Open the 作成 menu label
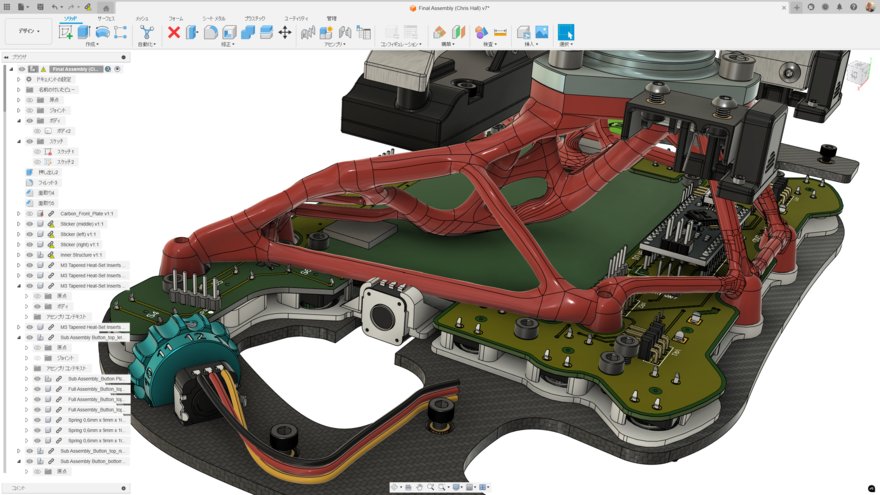The height and width of the screenshot is (495, 880). pos(91,44)
